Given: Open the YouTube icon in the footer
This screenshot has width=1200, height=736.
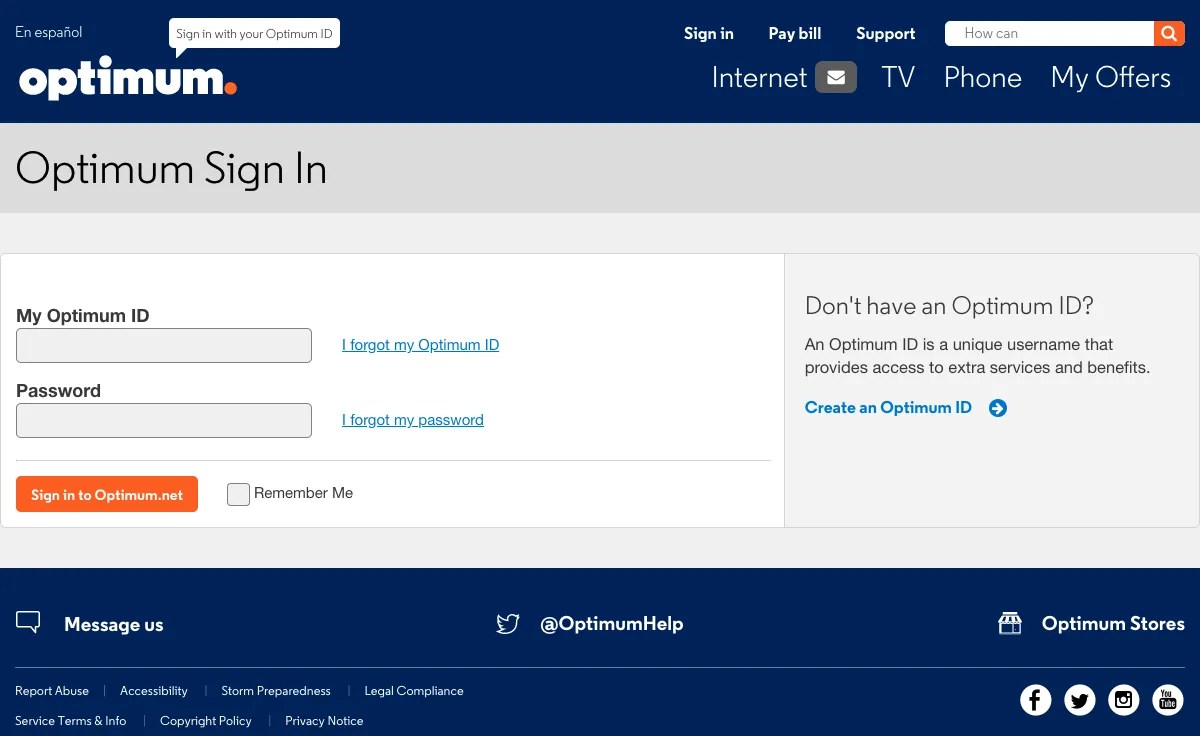Looking at the screenshot, I should 1167,700.
